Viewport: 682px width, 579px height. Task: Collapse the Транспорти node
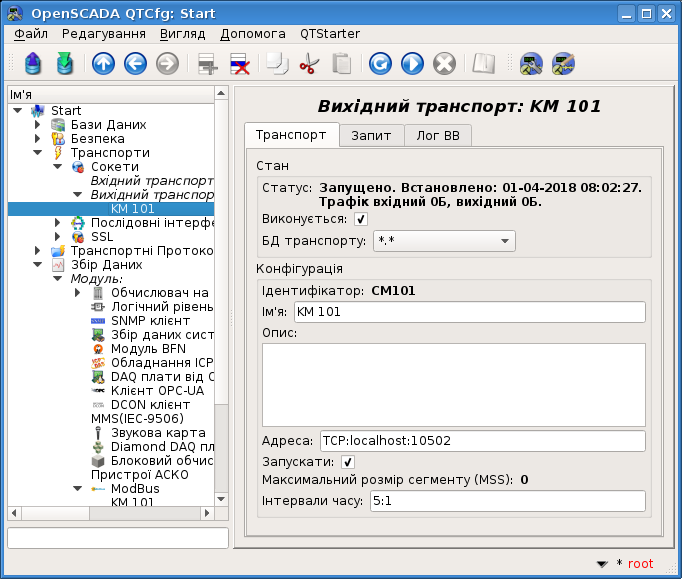[x=38, y=153]
